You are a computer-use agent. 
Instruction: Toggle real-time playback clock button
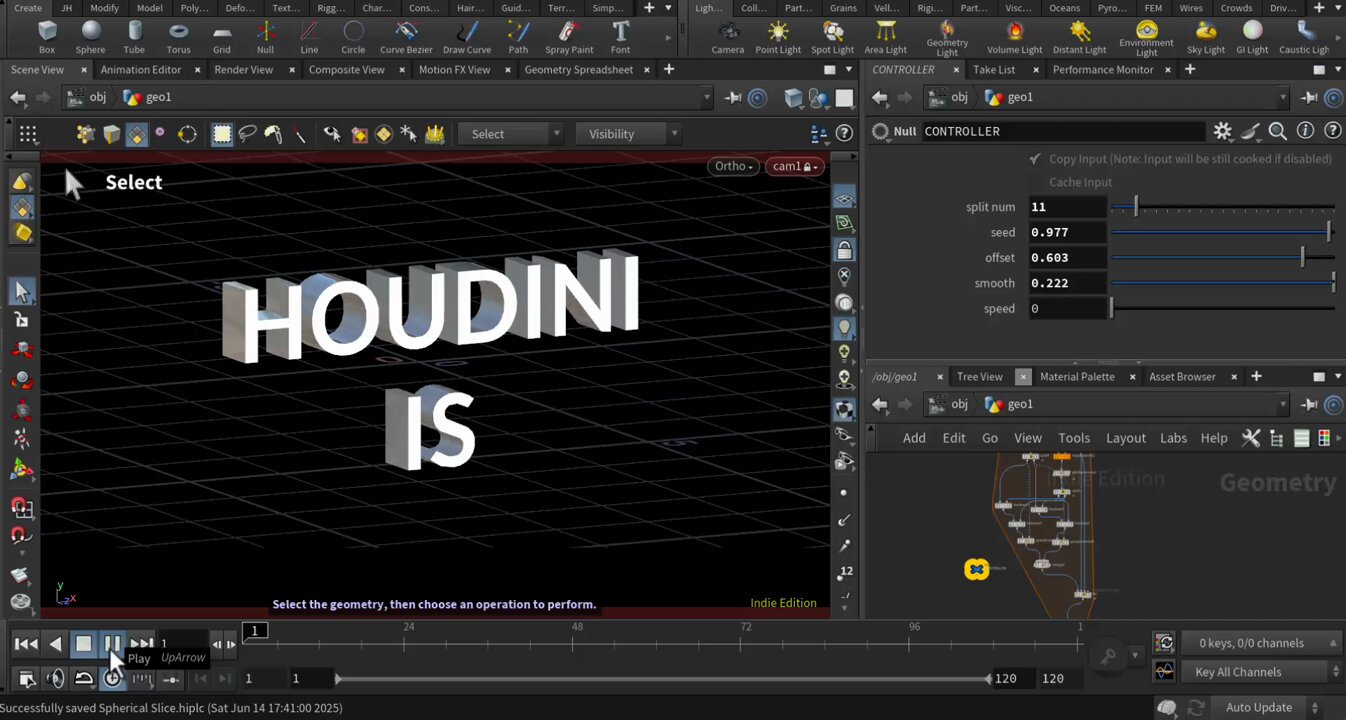[x=113, y=679]
